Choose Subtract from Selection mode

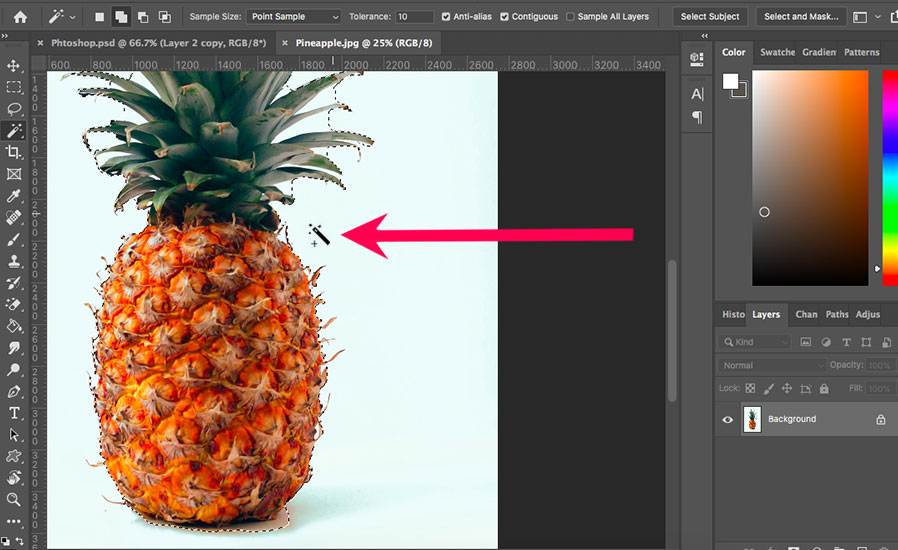[143, 17]
